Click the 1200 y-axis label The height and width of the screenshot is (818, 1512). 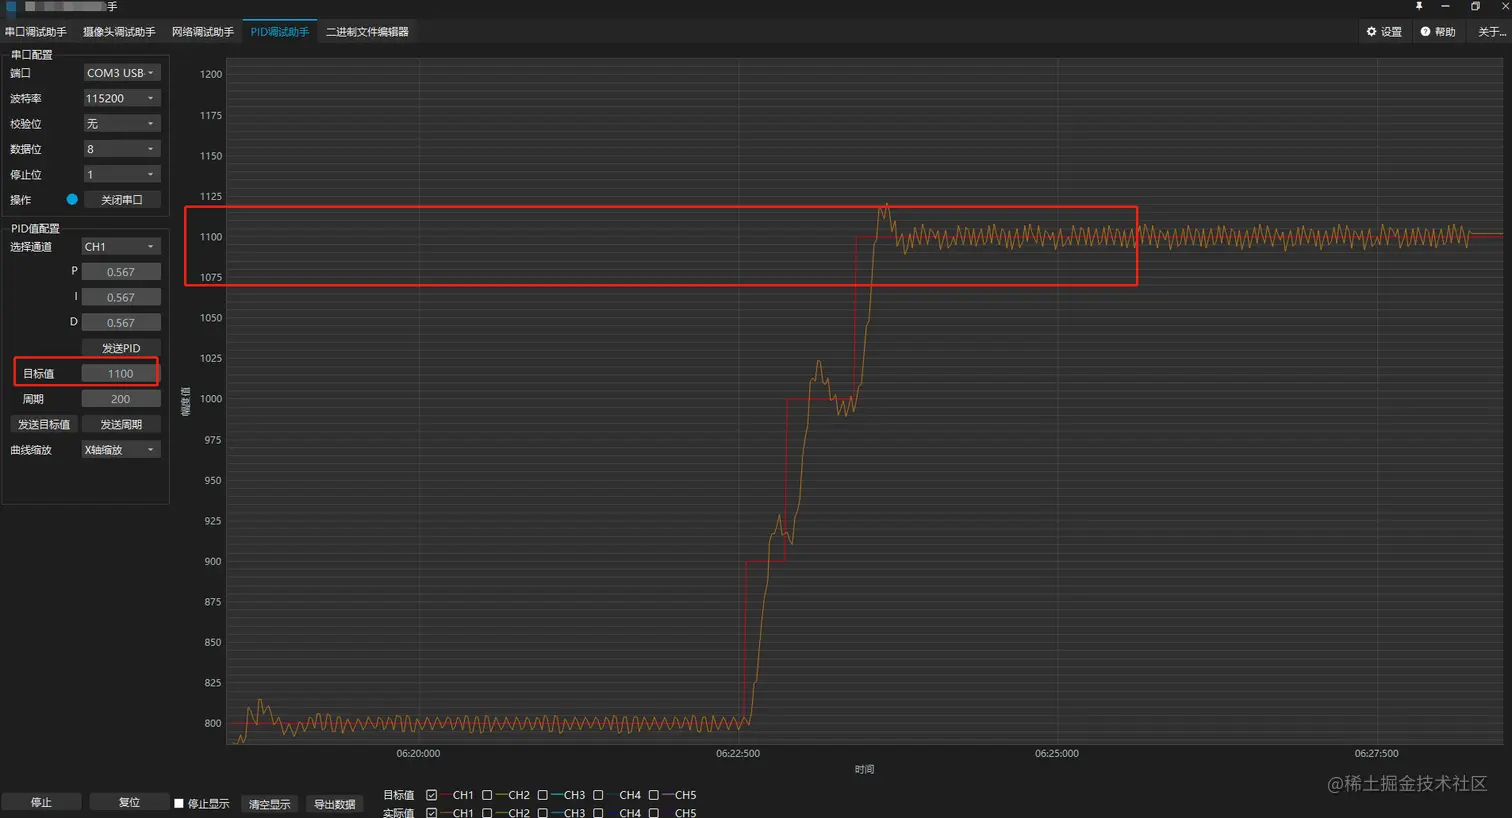(x=211, y=74)
